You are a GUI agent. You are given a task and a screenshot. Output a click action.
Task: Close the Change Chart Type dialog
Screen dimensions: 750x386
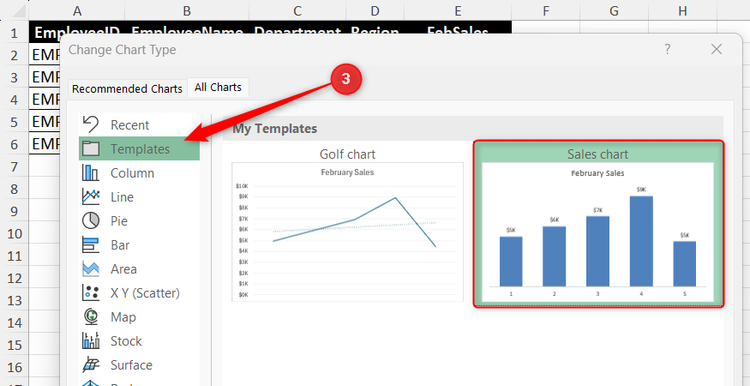click(716, 49)
